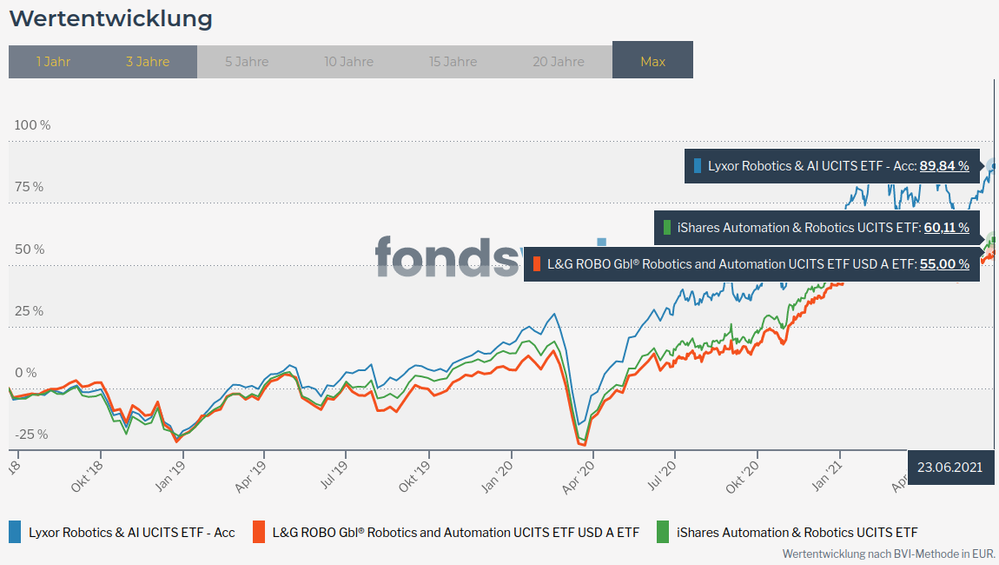Click the 23.06.2021 date marker
999x565 pixels.
tap(951, 466)
